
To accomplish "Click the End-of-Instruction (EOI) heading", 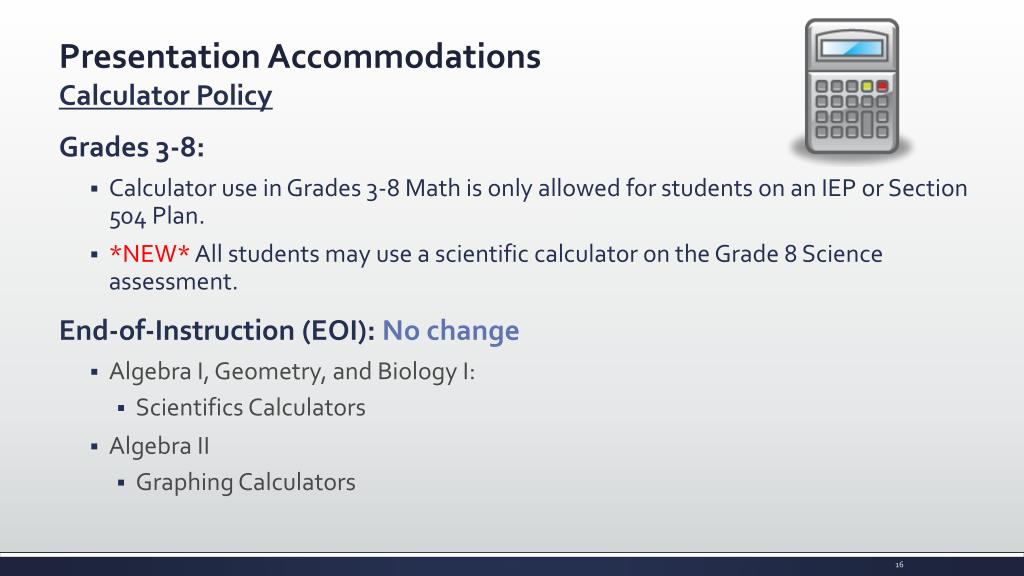I will [x=217, y=330].
